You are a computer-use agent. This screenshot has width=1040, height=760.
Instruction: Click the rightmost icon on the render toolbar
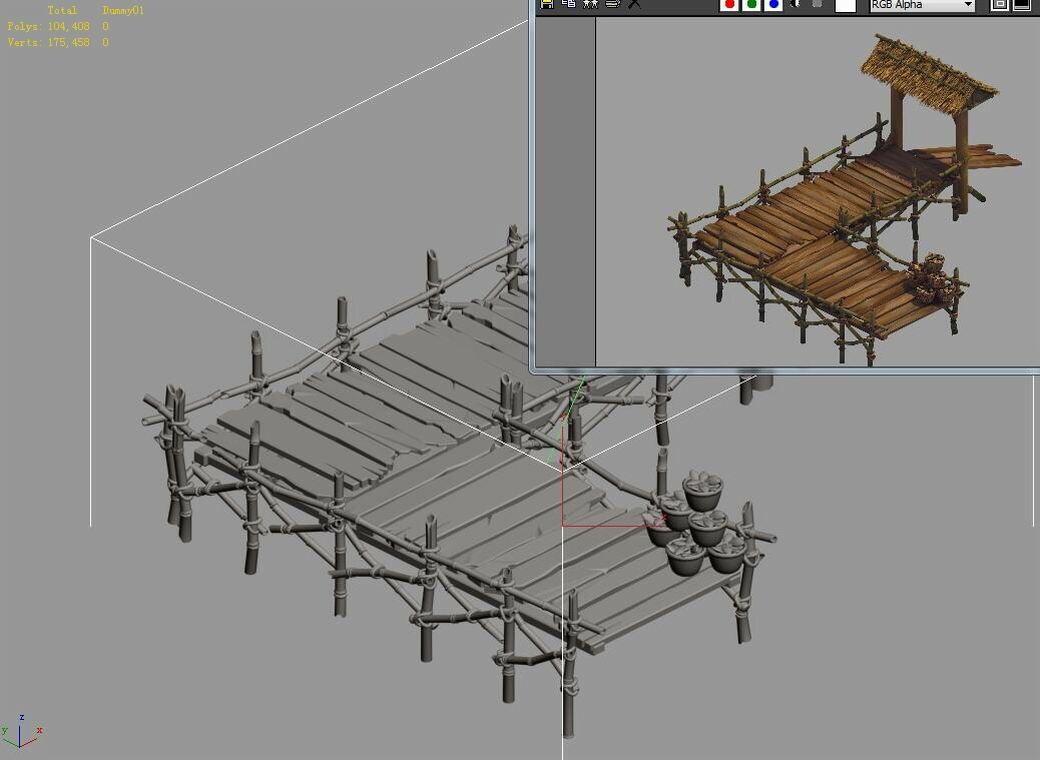click(1022, 5)
